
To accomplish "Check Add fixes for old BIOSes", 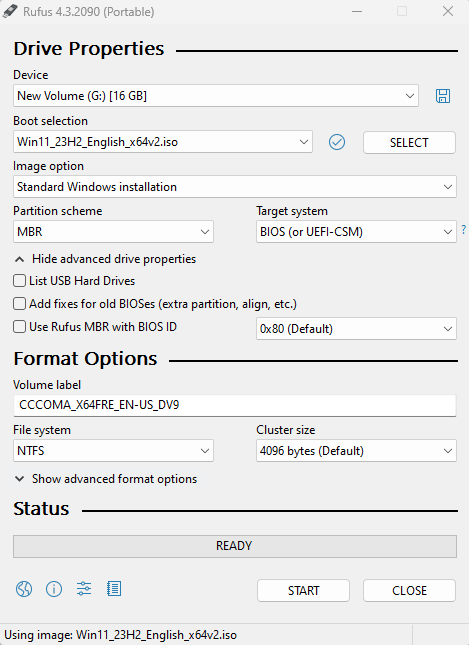I will 19,304.
